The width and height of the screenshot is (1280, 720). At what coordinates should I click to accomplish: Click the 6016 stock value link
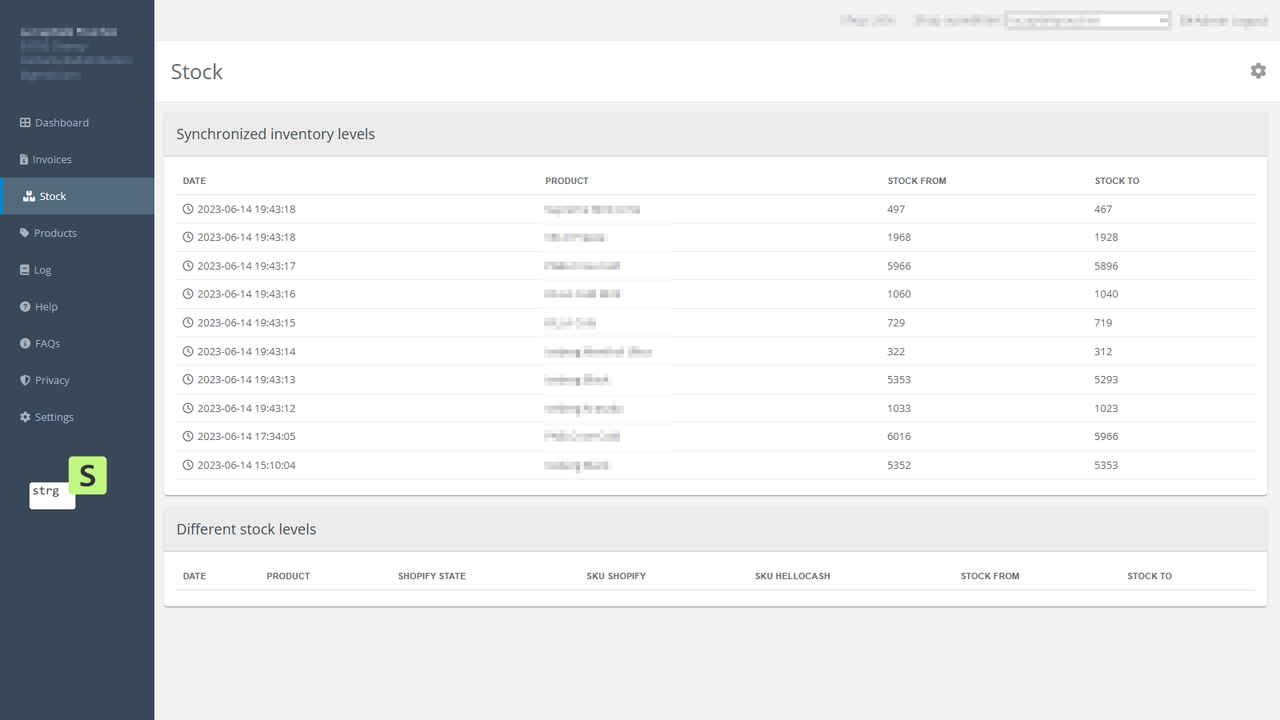point(899,436)
